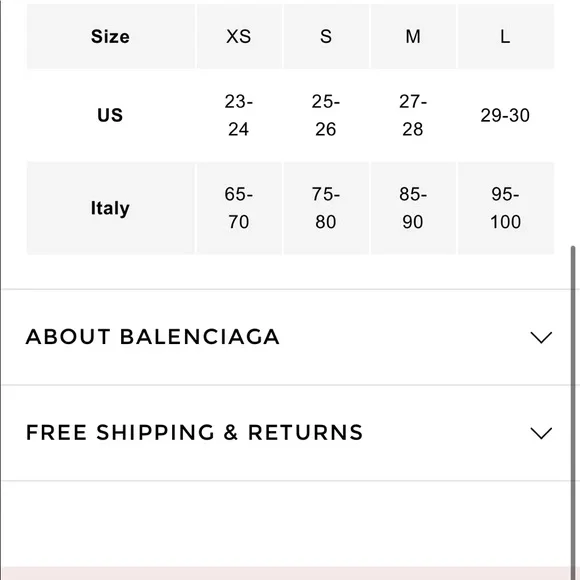Click the US row label

111,115
